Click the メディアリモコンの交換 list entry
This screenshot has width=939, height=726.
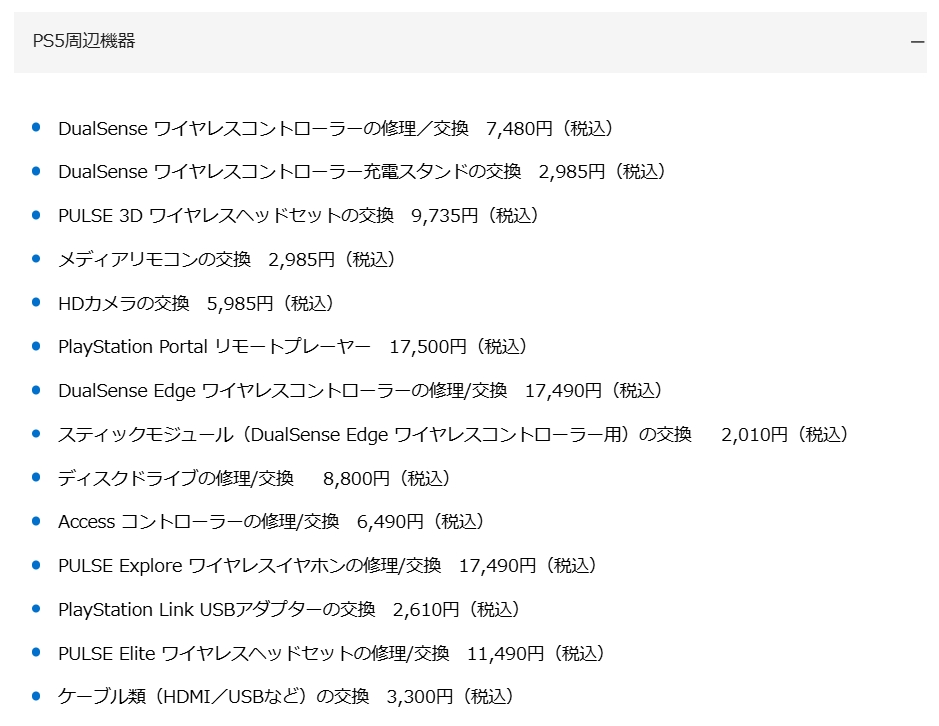pyautogui.click(x=154, y=259)
